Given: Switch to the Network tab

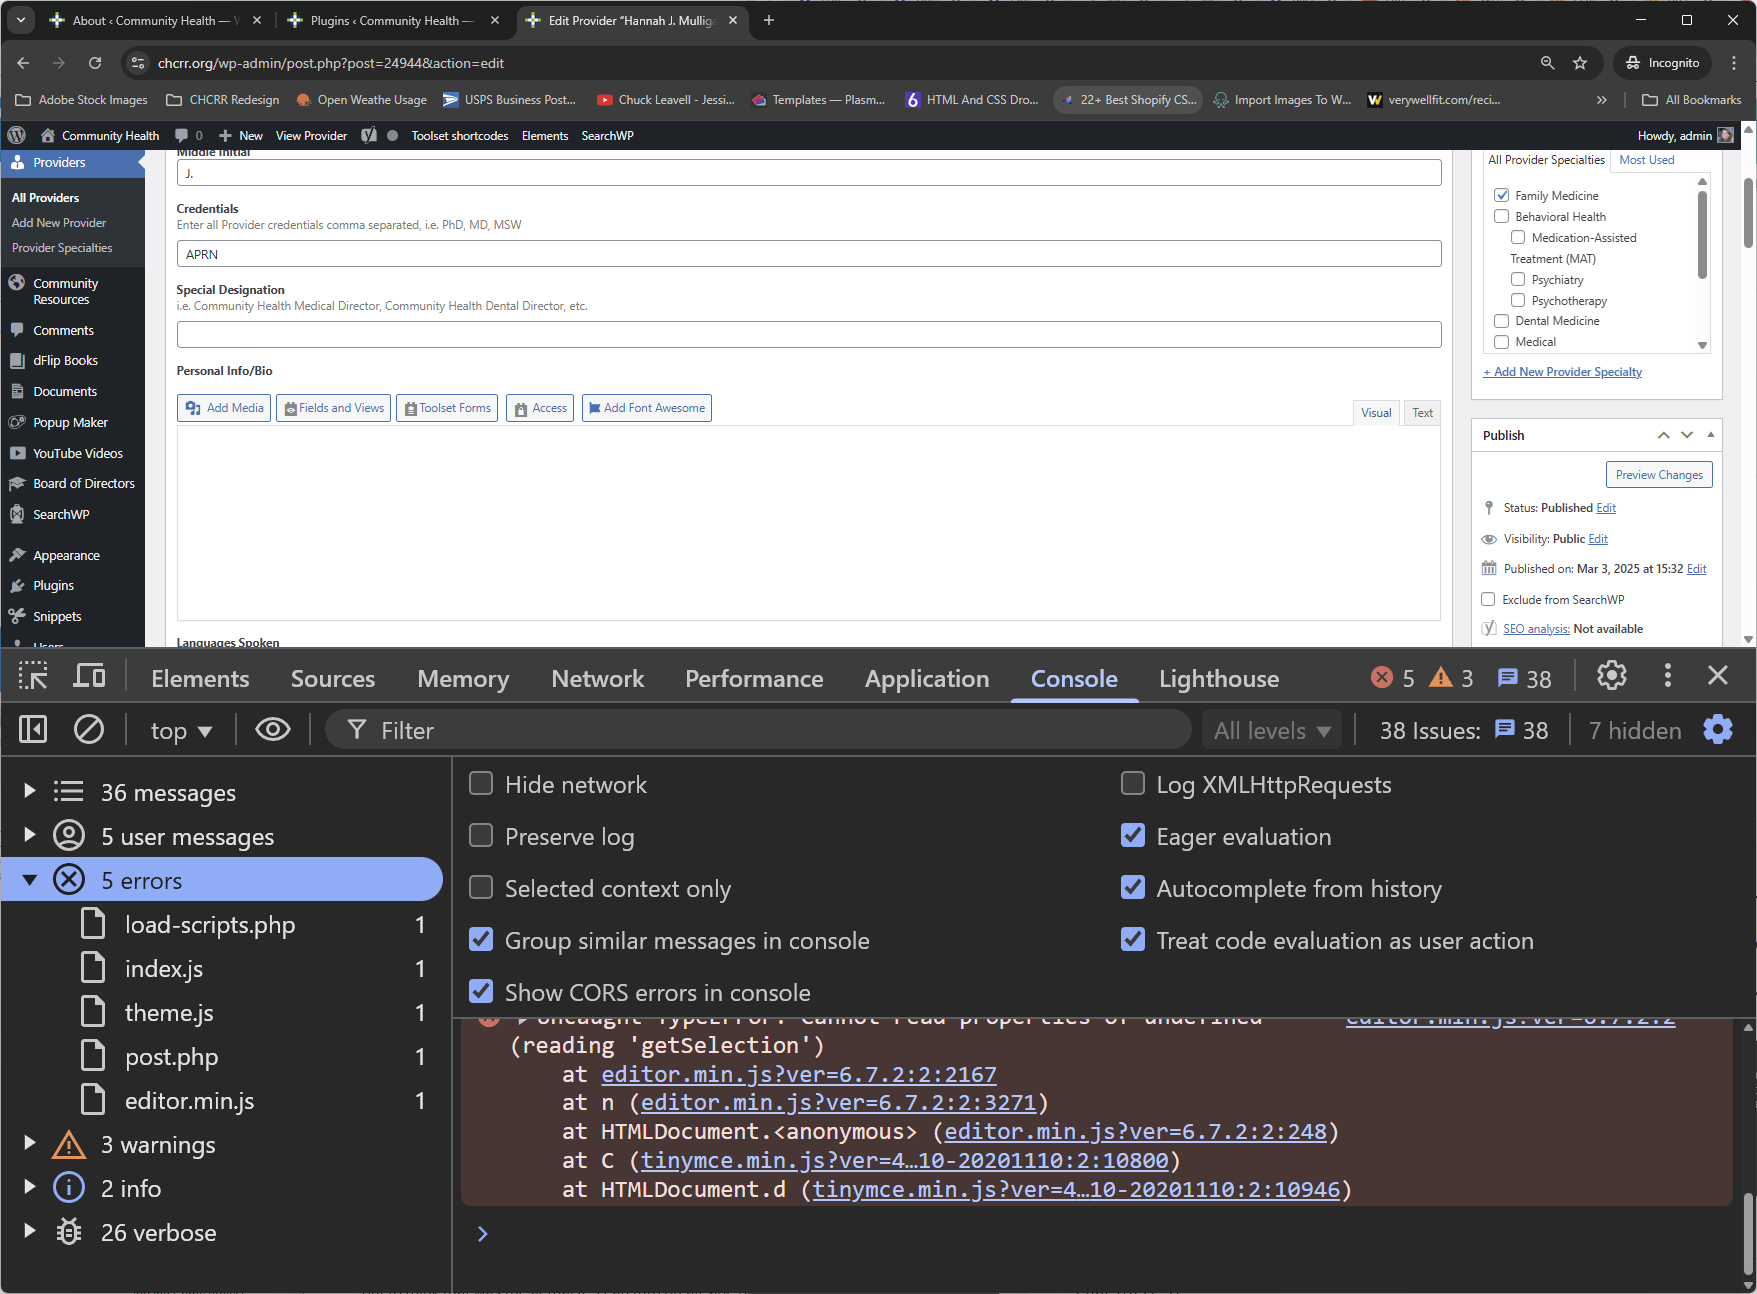Looking at the screenshot, I should coord(598,678).
